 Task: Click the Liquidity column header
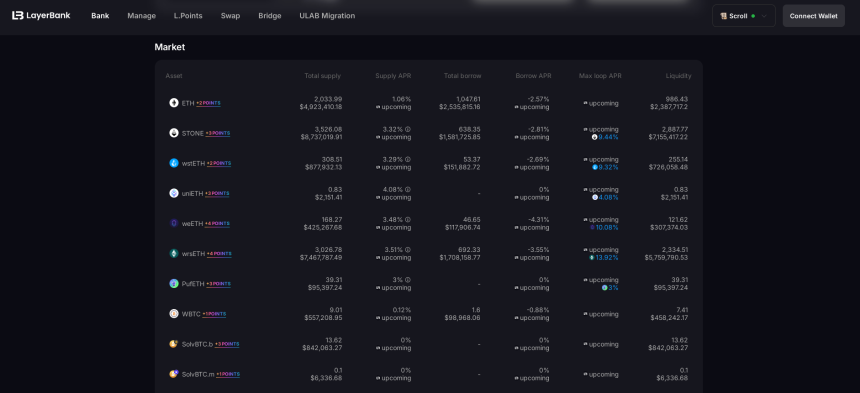678,76
